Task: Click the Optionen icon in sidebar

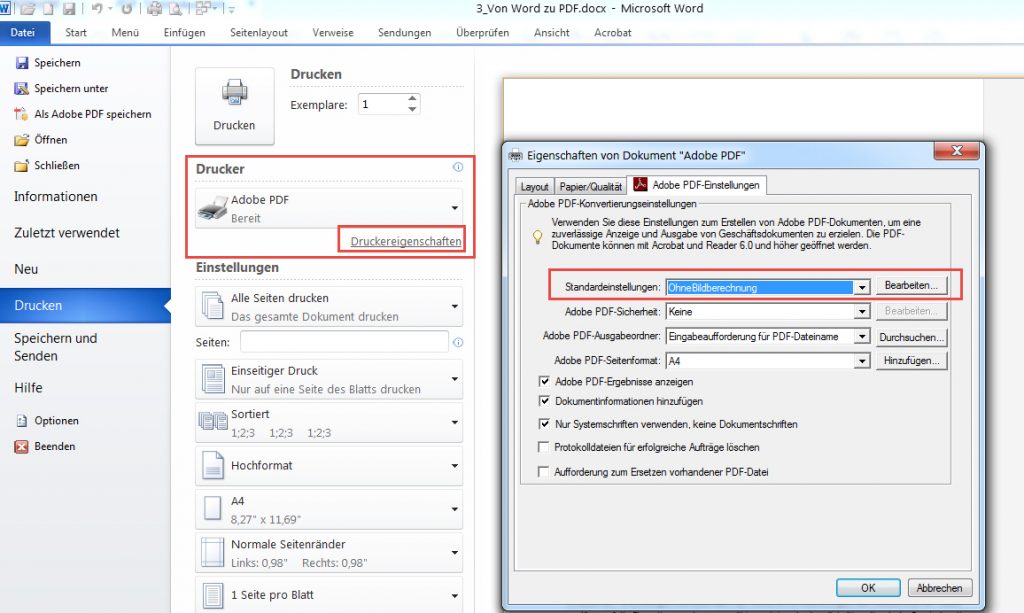Action: pyautogui.click(x=22, y=421)
